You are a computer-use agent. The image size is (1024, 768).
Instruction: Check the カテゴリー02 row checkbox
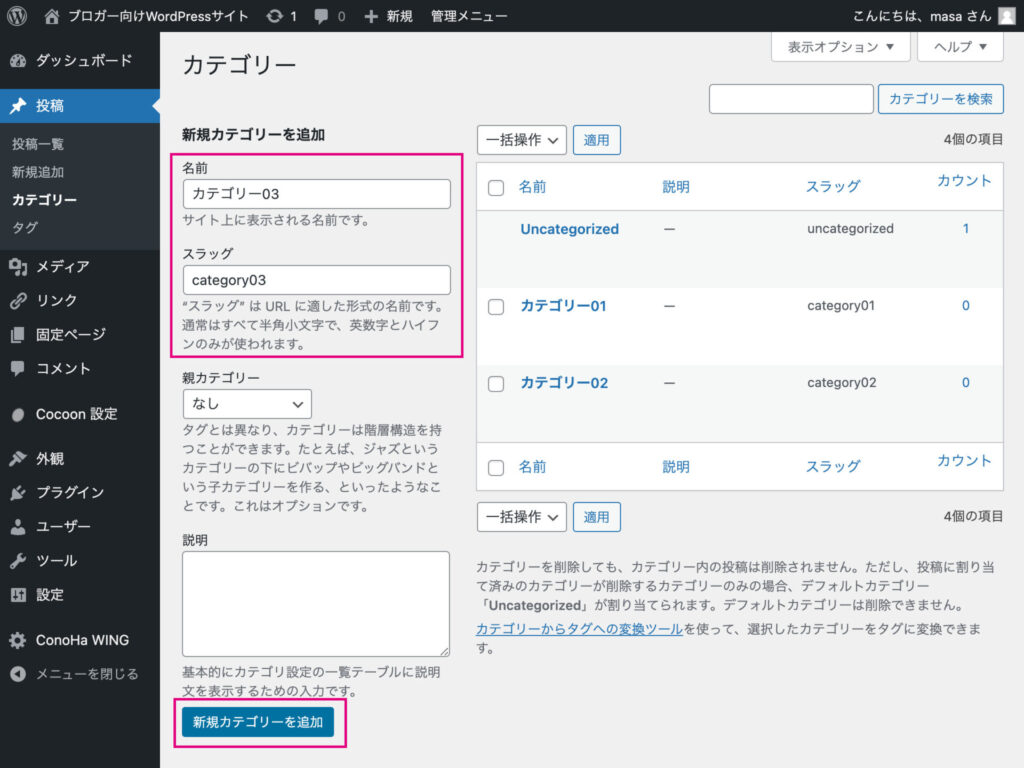tap(496, 384)
